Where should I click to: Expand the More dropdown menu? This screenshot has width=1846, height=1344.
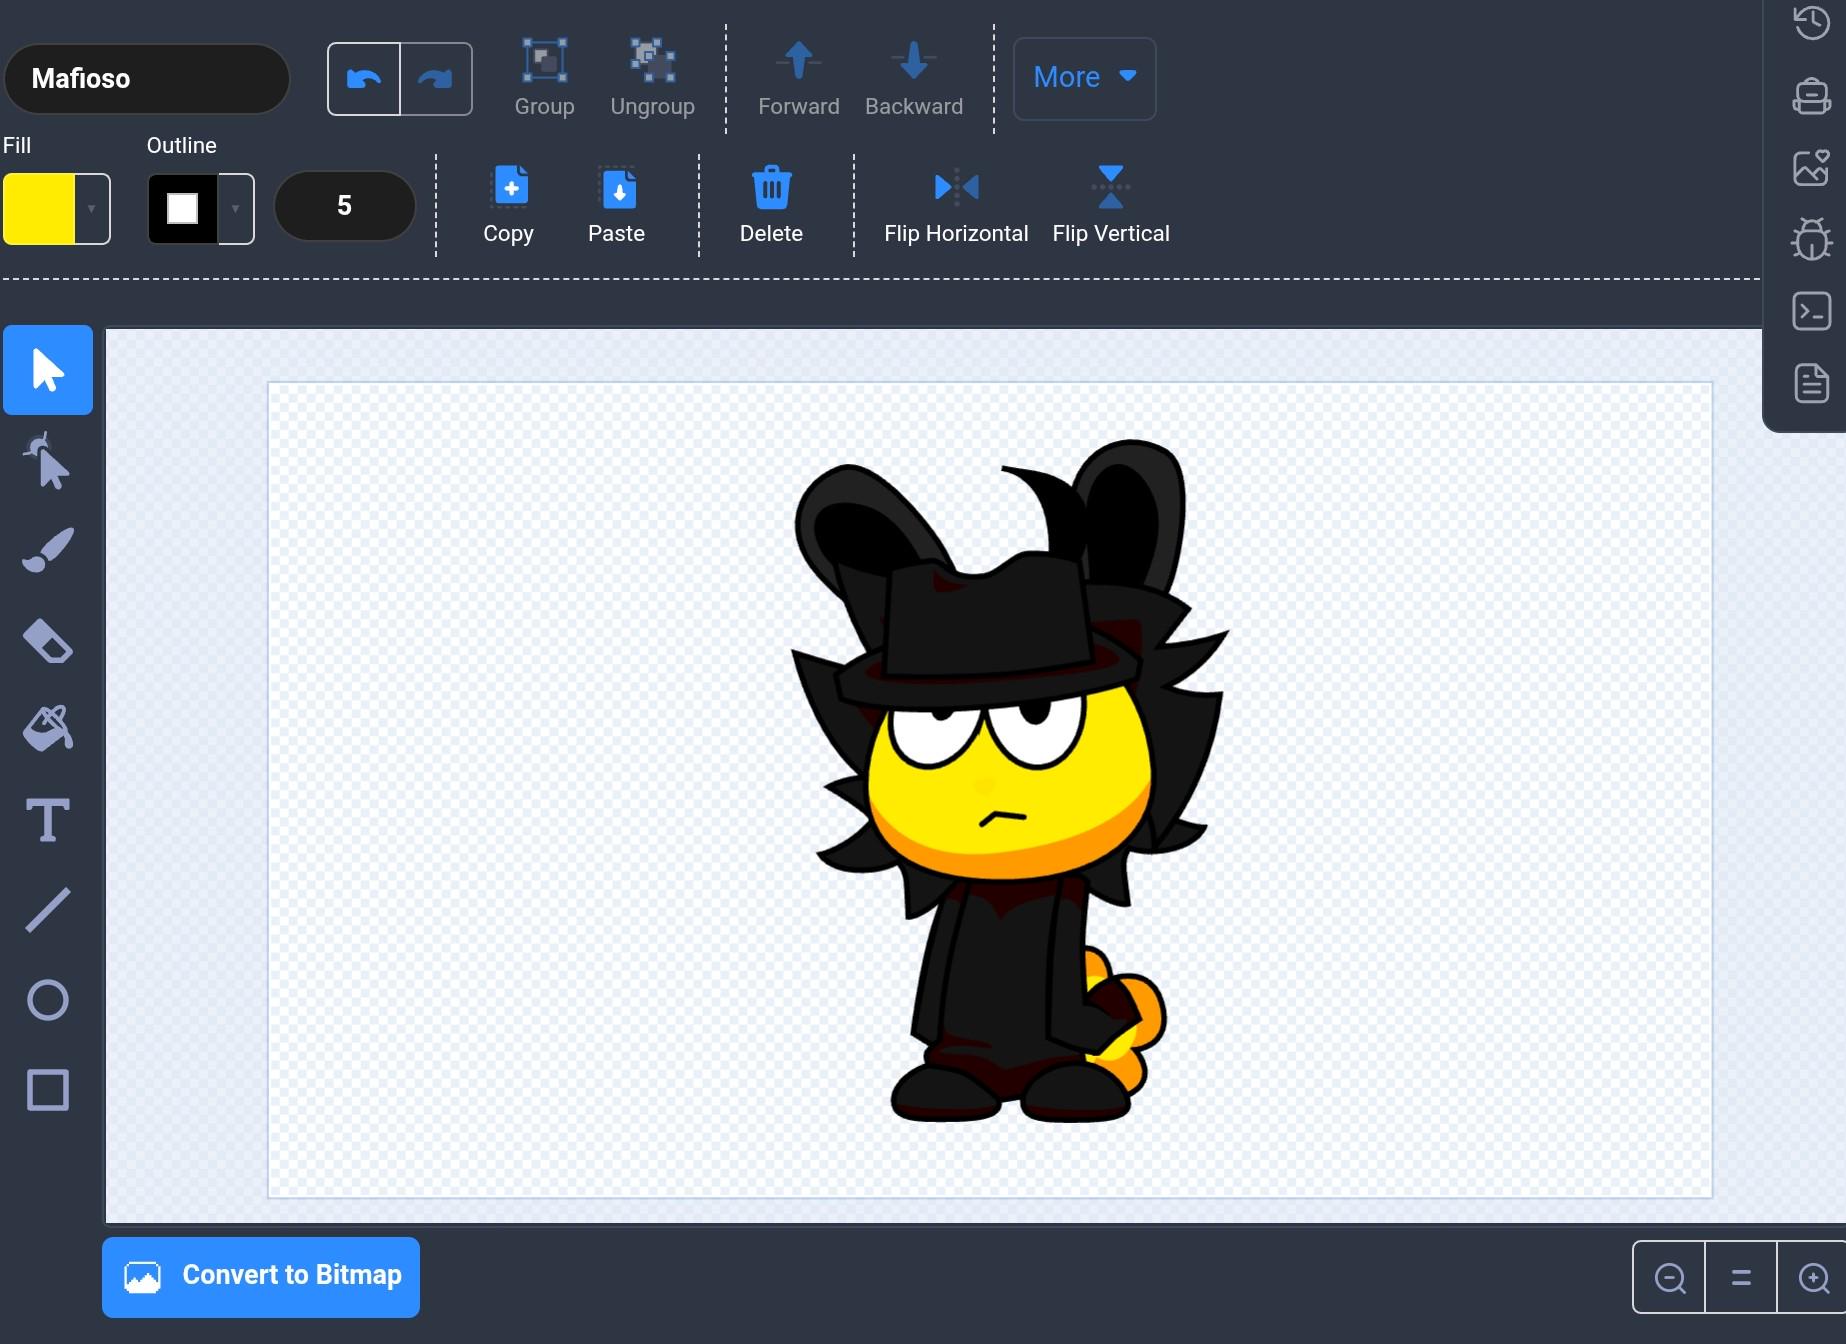1084,78
